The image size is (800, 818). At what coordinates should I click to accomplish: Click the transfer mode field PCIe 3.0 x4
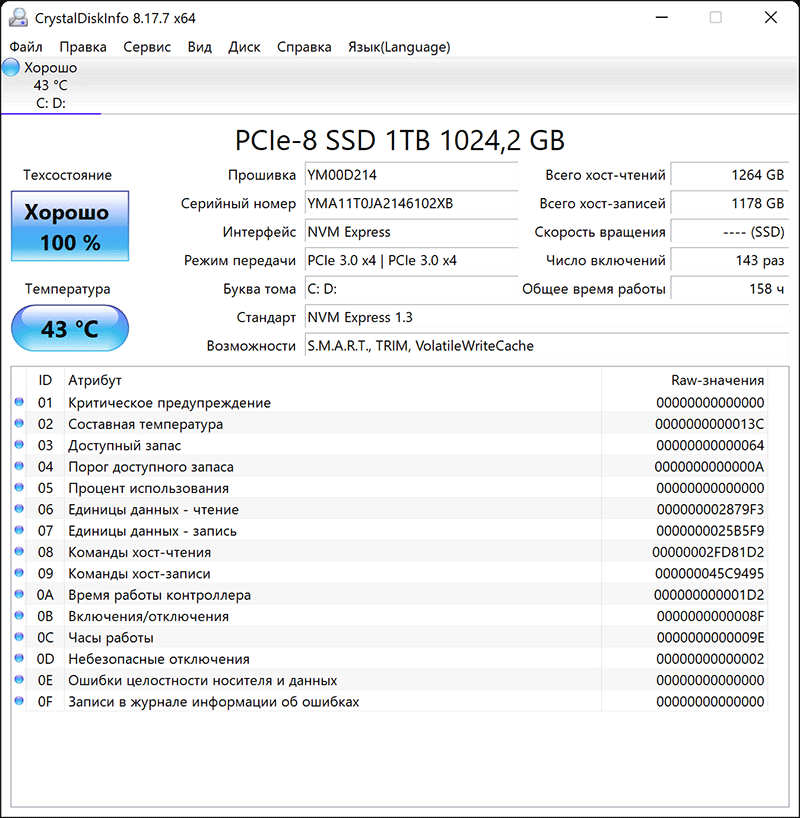point(411,260)
